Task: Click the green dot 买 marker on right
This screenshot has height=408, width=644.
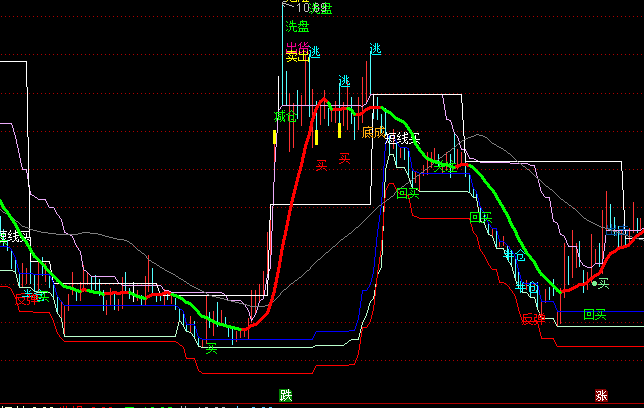Action: (600, 284)
